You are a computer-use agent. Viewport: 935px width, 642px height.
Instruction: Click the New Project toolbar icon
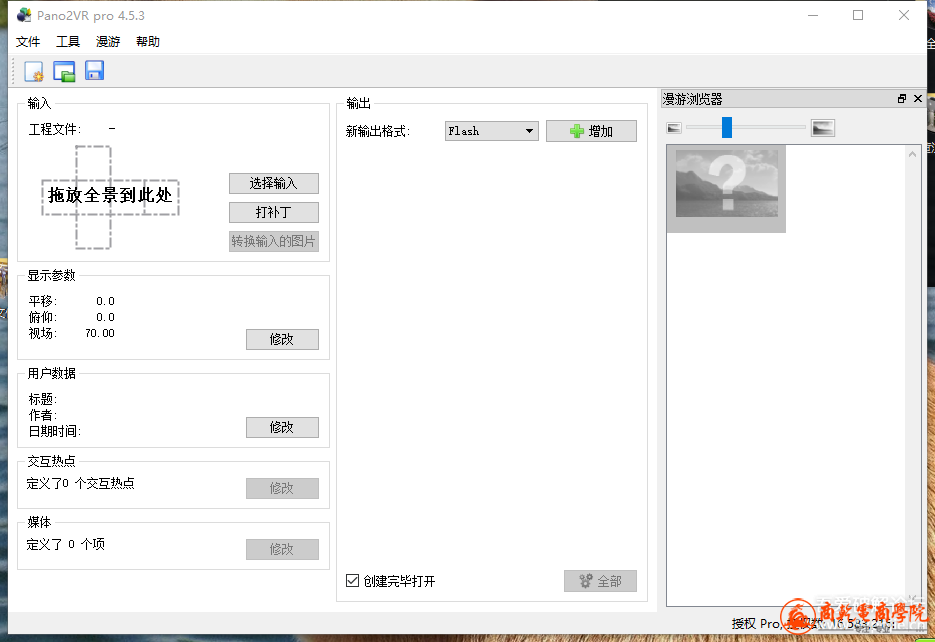tap(34, 71)
